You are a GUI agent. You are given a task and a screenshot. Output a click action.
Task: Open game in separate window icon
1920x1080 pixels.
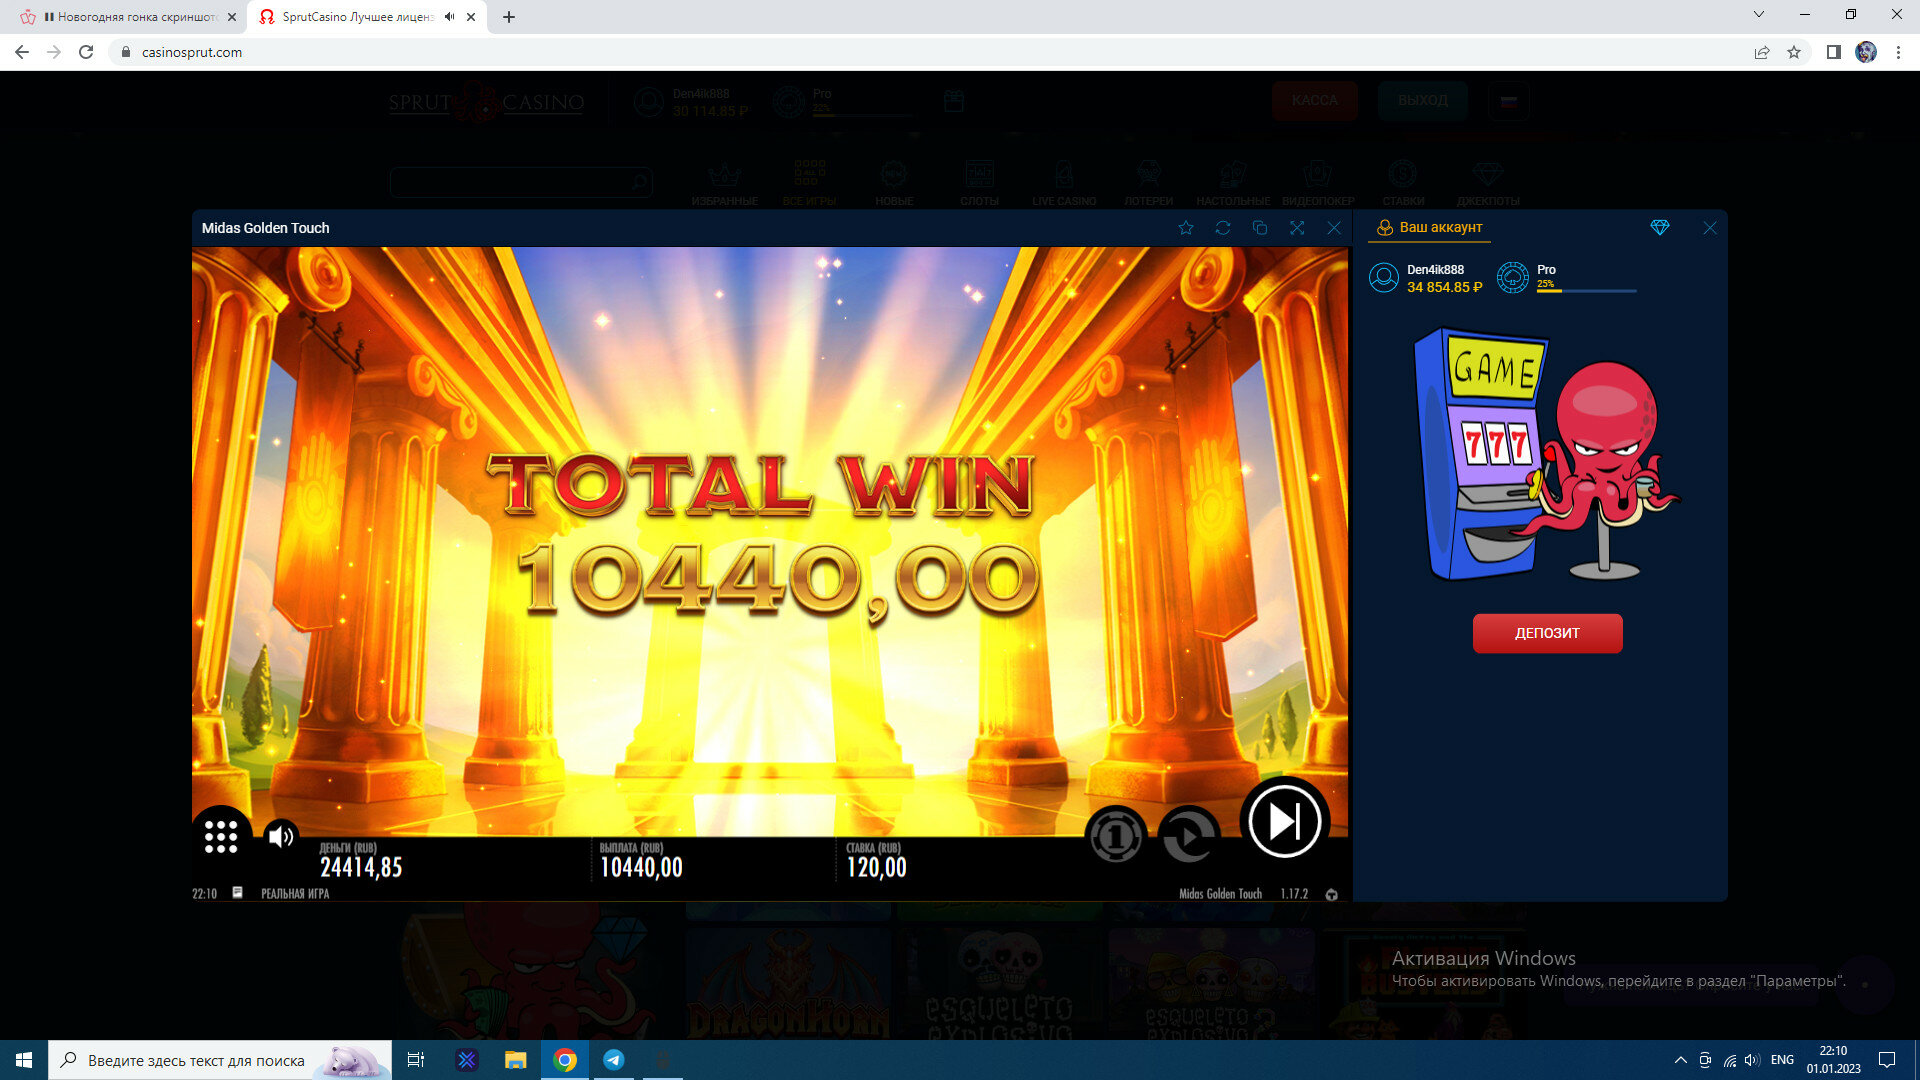point(1260,228)
